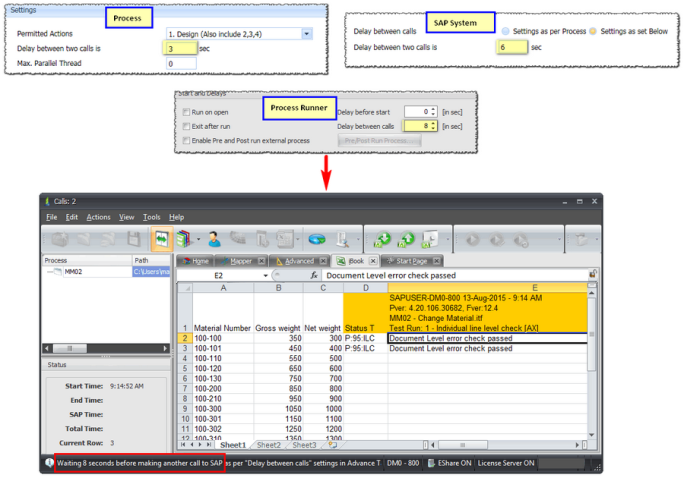The height and width of the screenshot is (481, 684).
Task: Switch to the Sheet2 worksheet tab
Action: 269,445
